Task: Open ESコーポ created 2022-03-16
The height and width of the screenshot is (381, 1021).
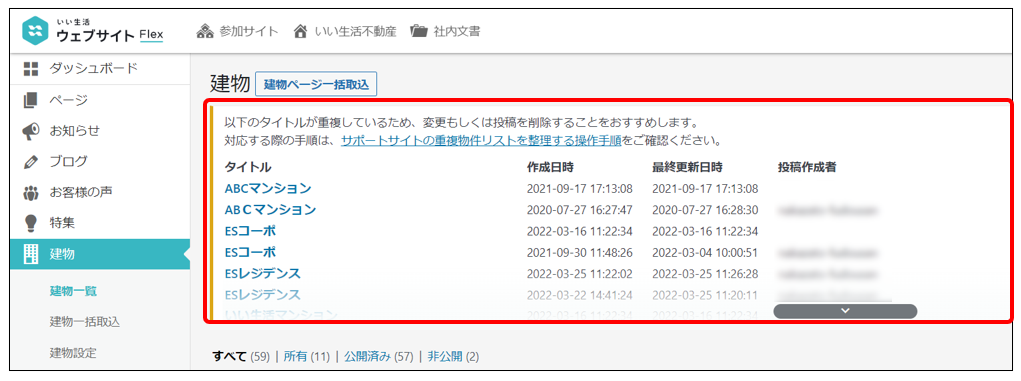Action: pos(251,231)
